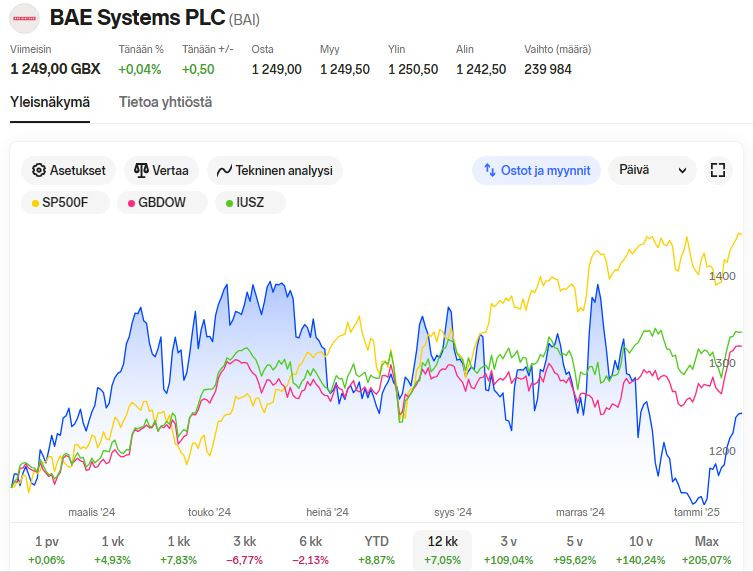Switch to the Yleisnäkymä tab

pyautogui.click(x=50, y=102)
